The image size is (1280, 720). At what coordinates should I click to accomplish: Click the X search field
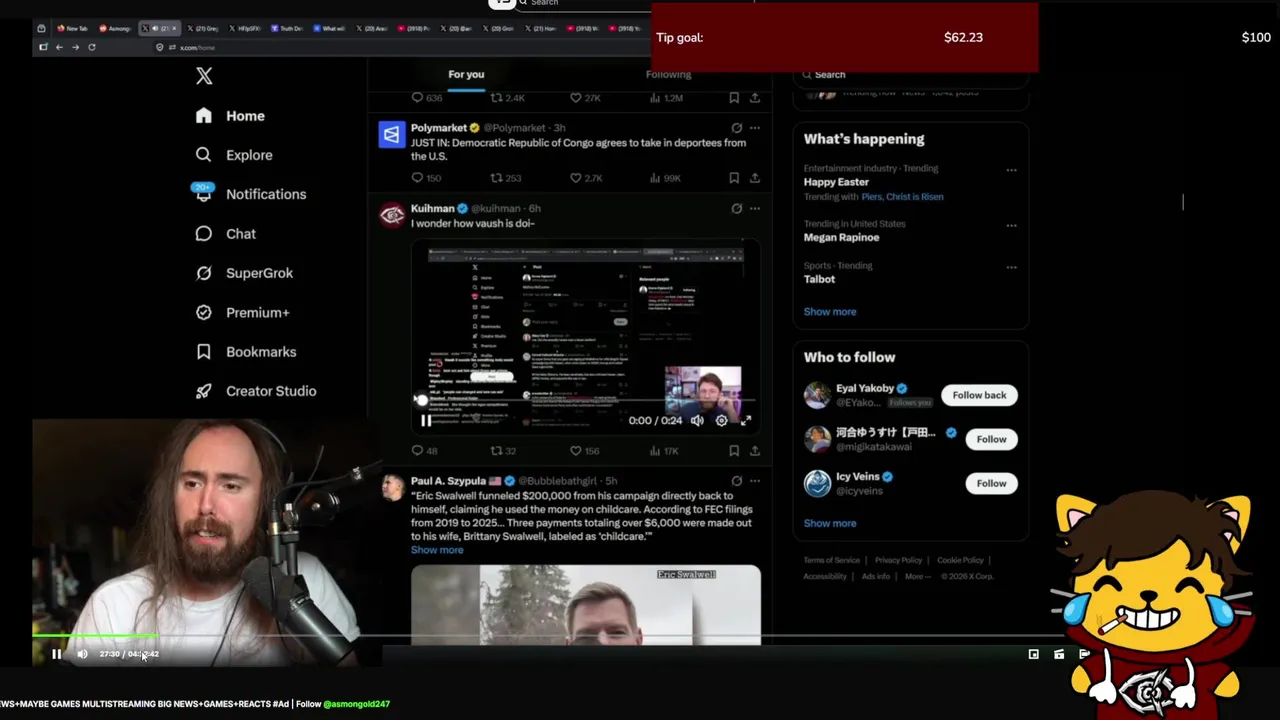(x=910, y=75)
